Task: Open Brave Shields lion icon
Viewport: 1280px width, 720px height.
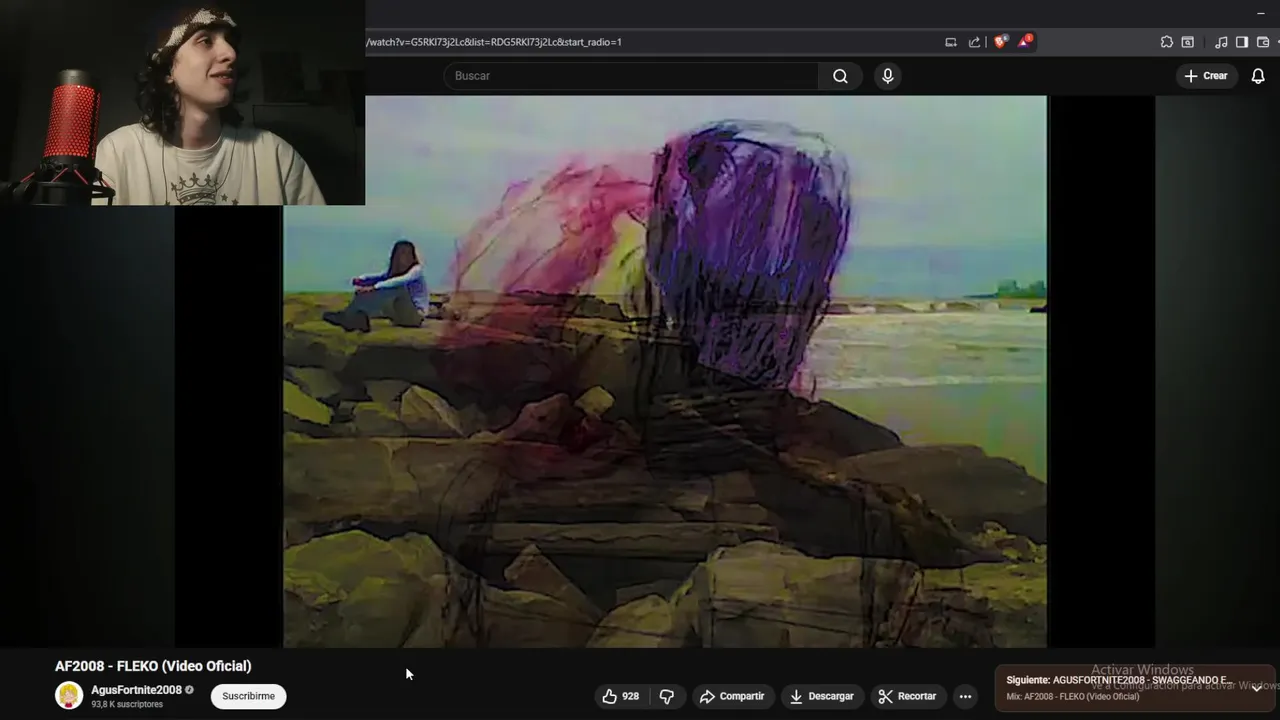Action: pos(1000,42)
